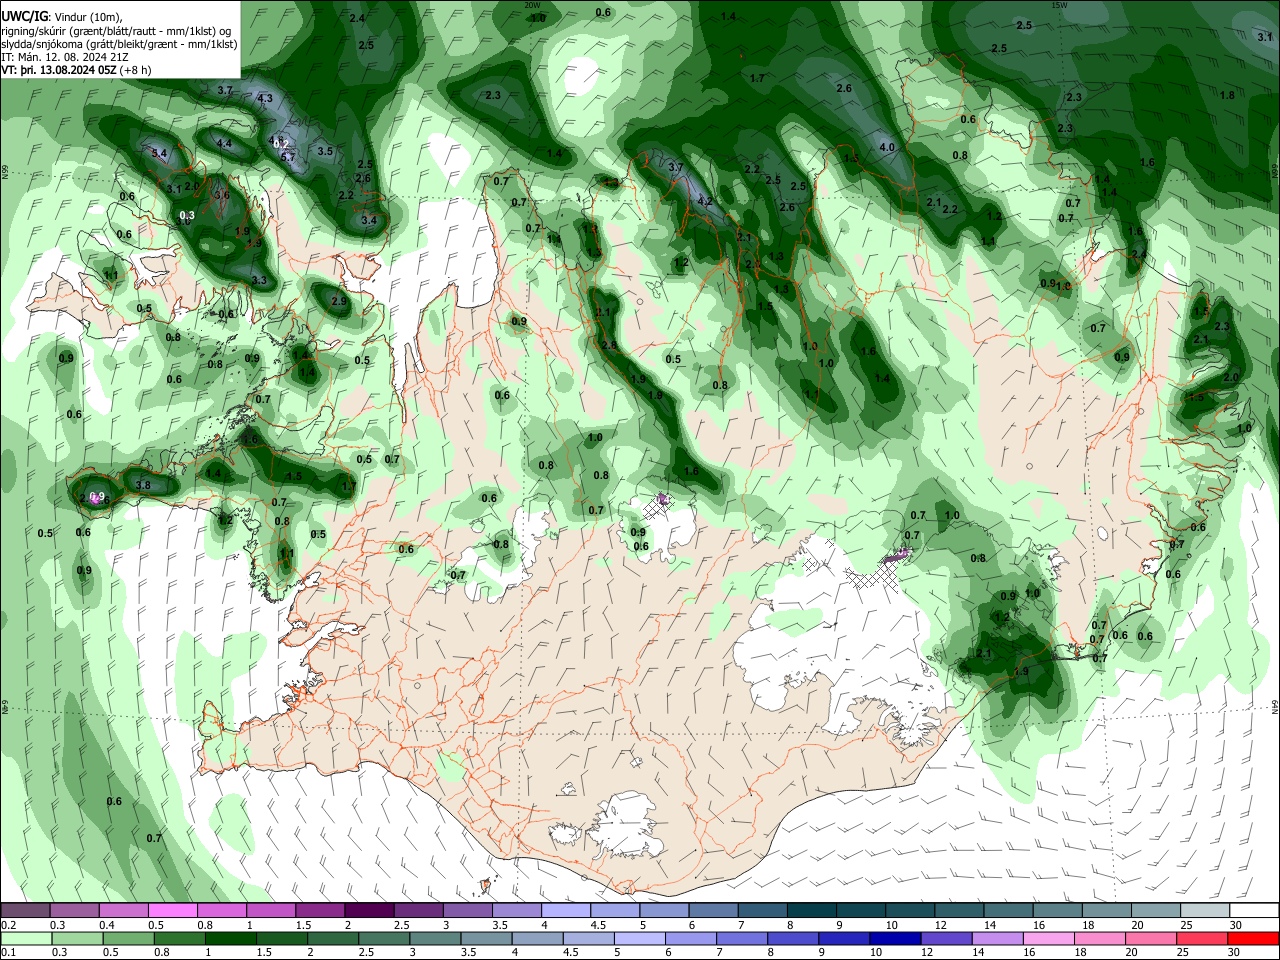Click the bright pink 0.5 swatch in upper legend row
The height and width of the screenshot is (960, 1280).
[x=173, y=910]
